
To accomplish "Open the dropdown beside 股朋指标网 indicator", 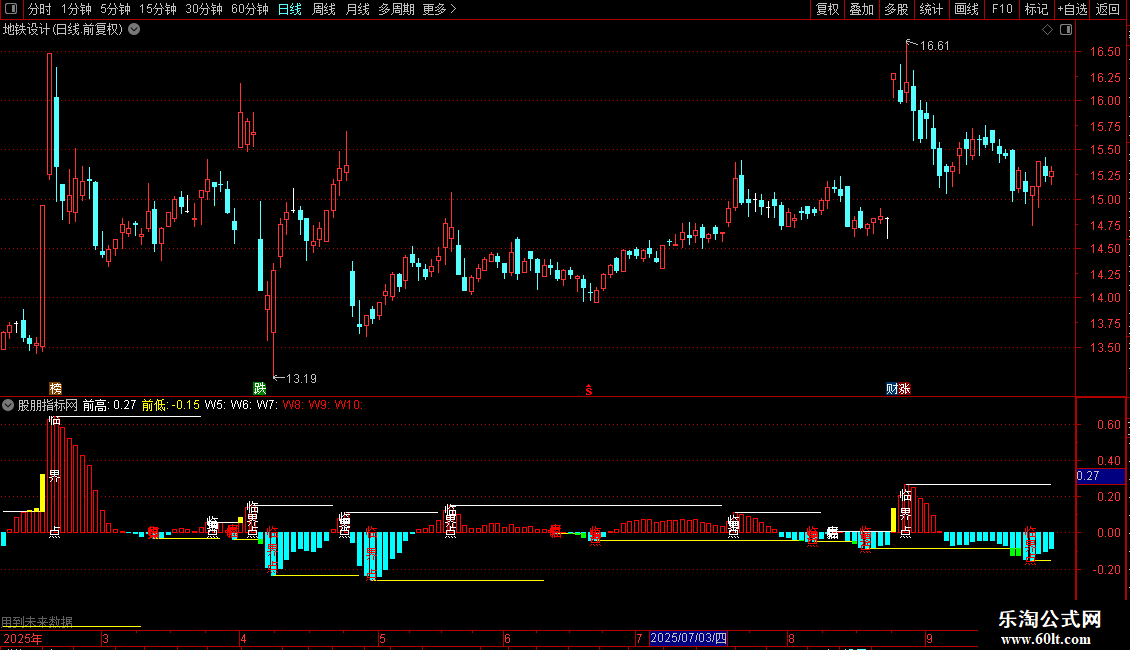I will click(8, 405).
